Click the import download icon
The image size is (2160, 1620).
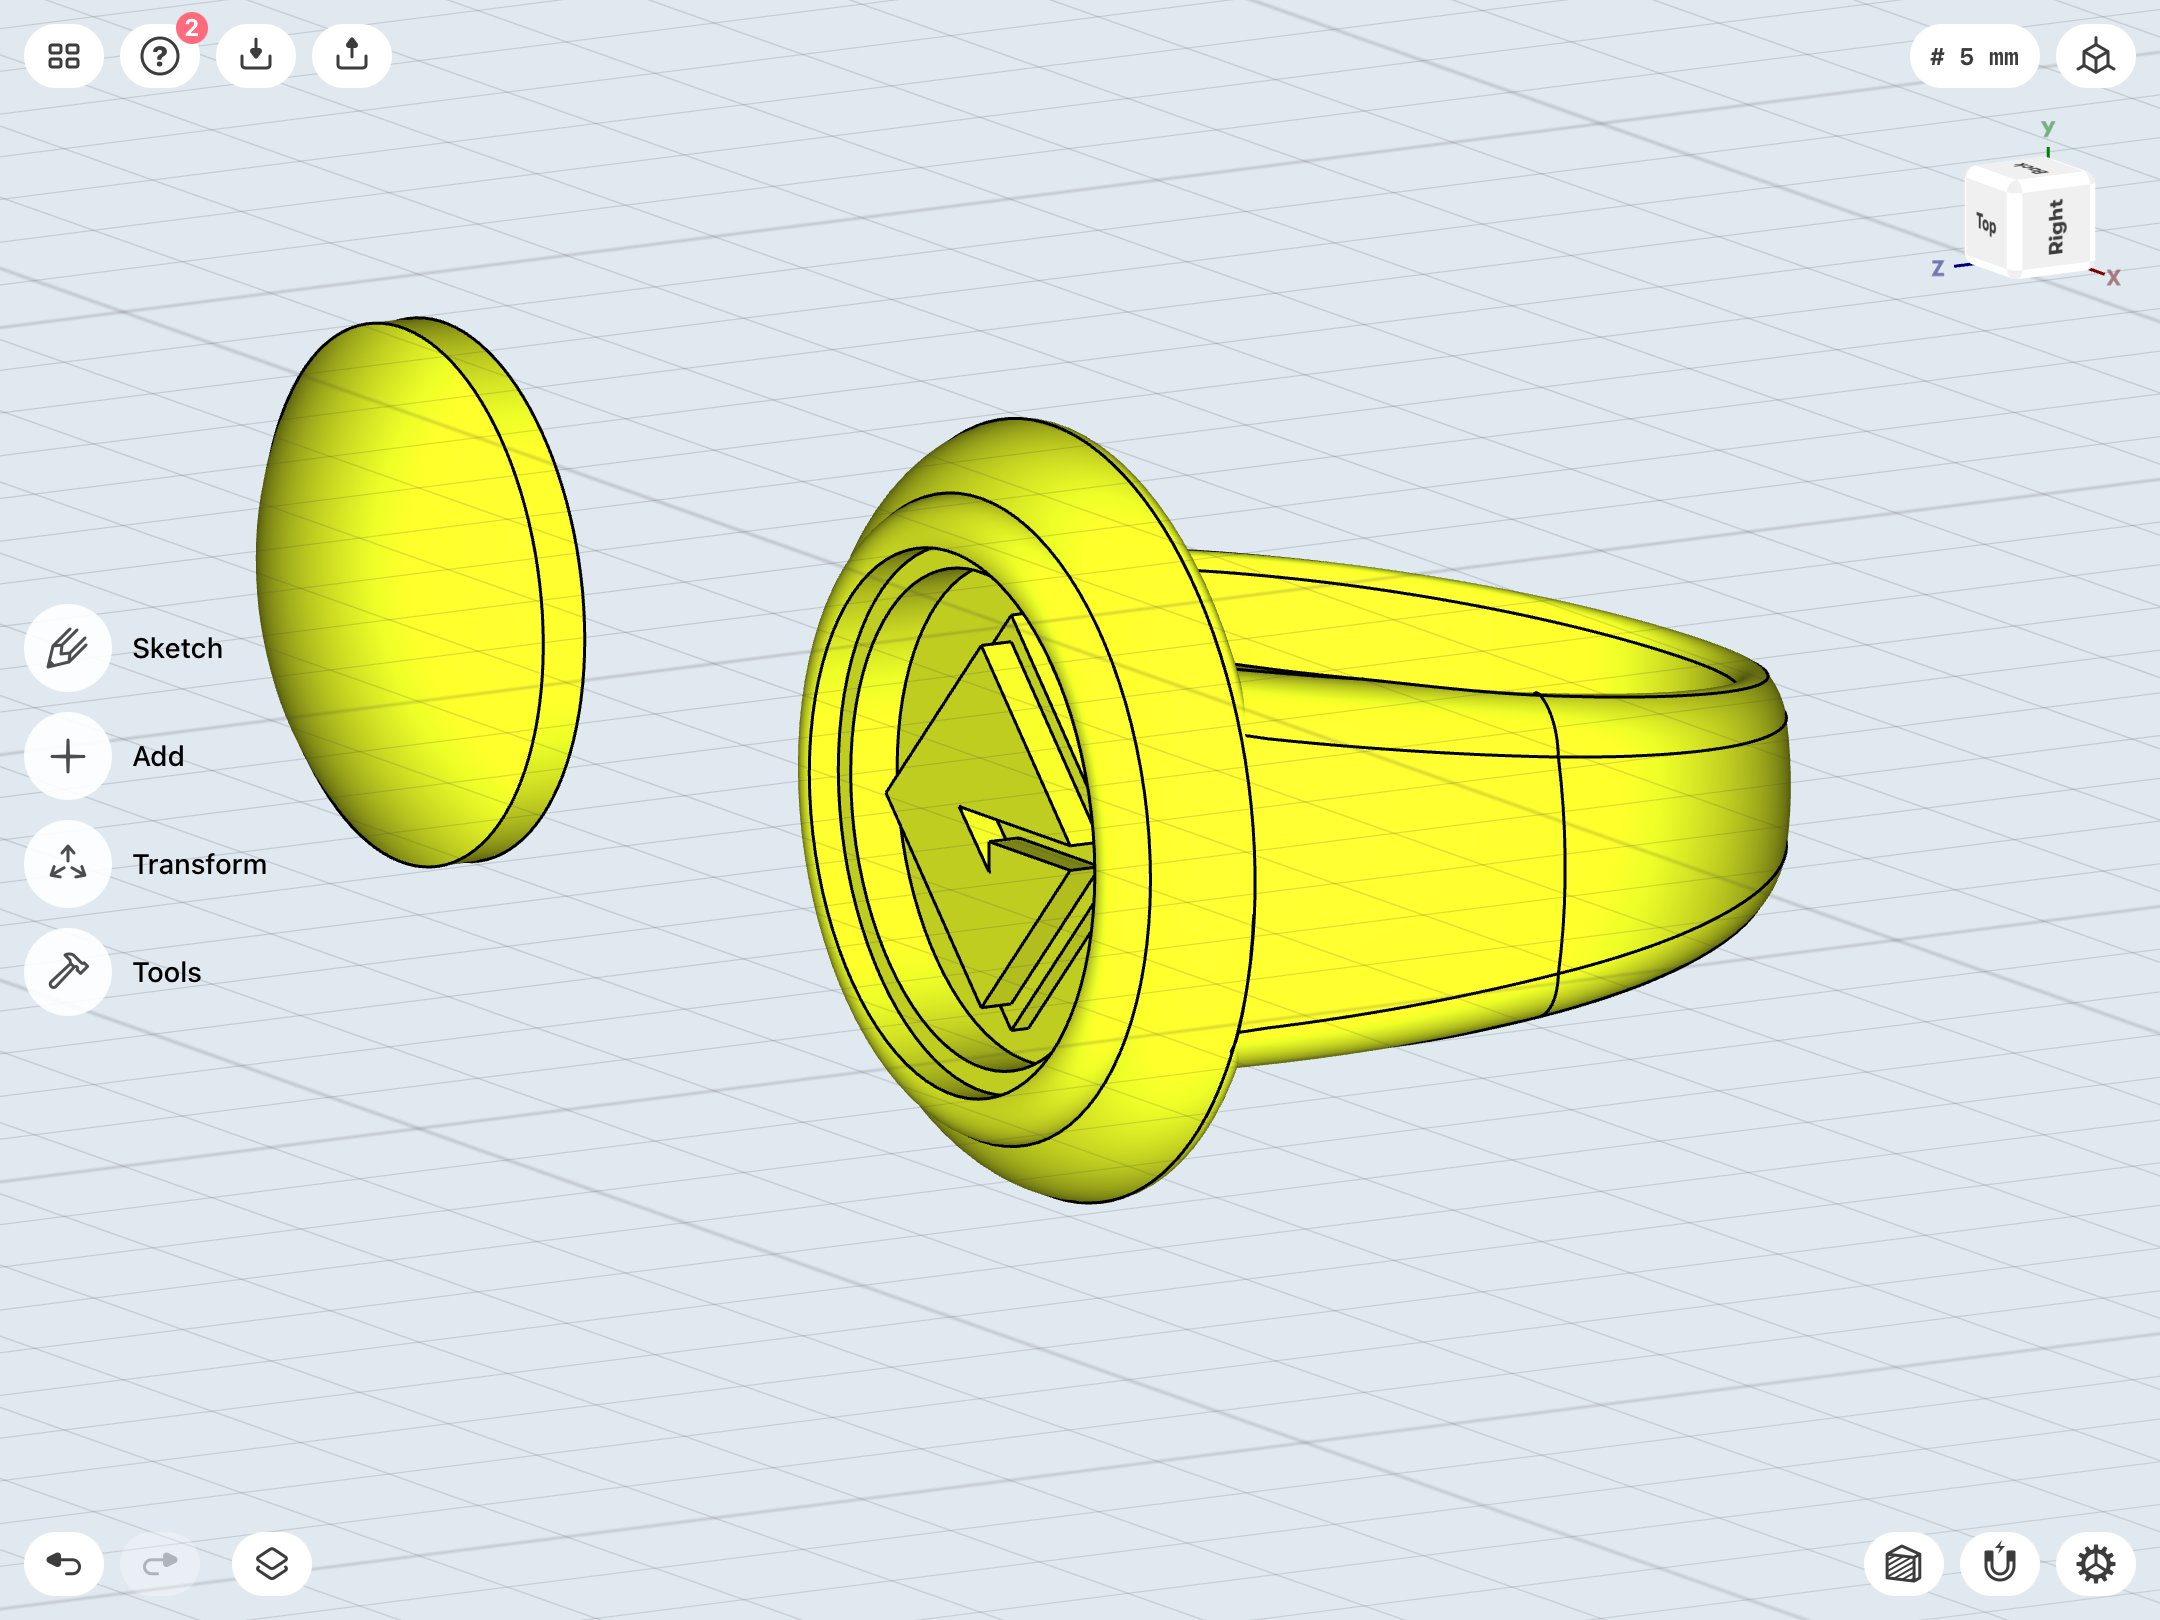256,56
